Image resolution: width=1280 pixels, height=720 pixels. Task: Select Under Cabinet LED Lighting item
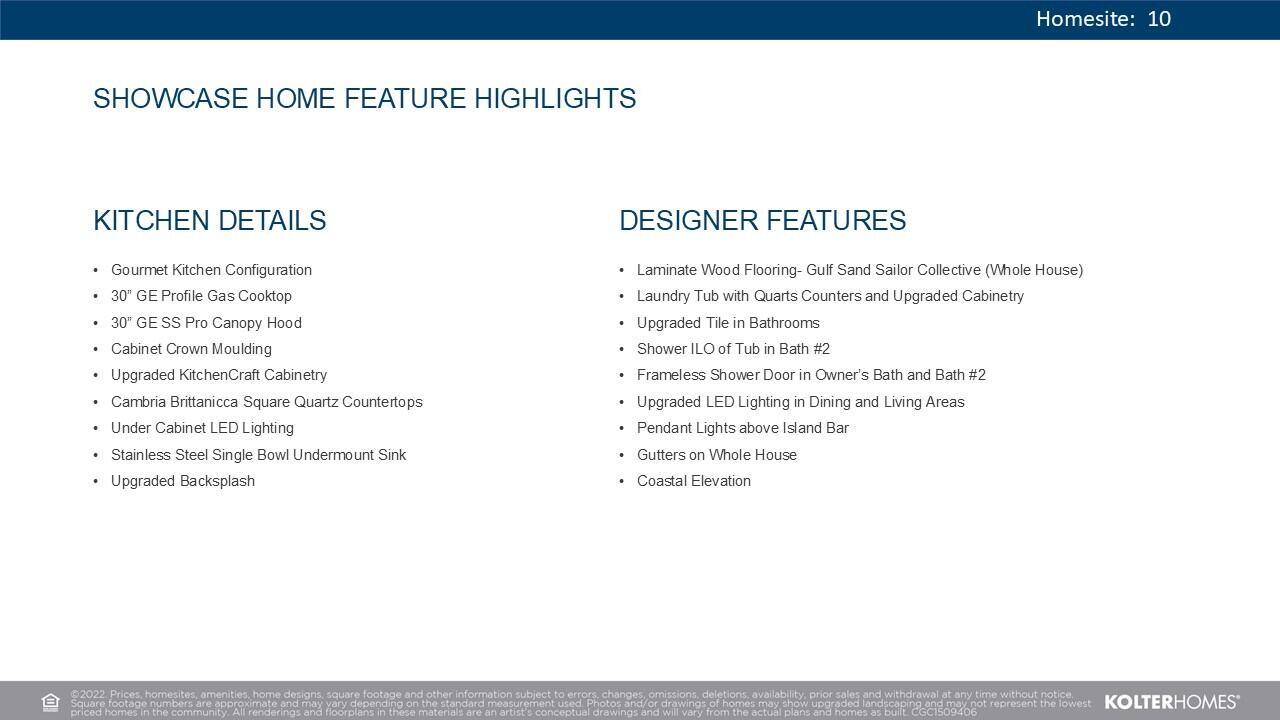(x=202, y=428)
